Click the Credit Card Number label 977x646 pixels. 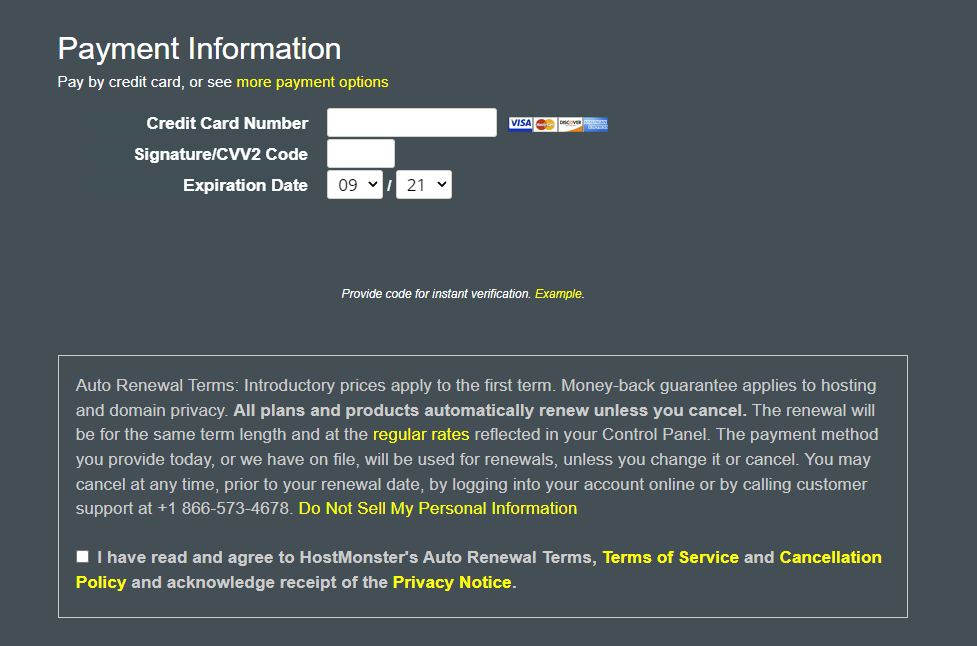(227, 123)
